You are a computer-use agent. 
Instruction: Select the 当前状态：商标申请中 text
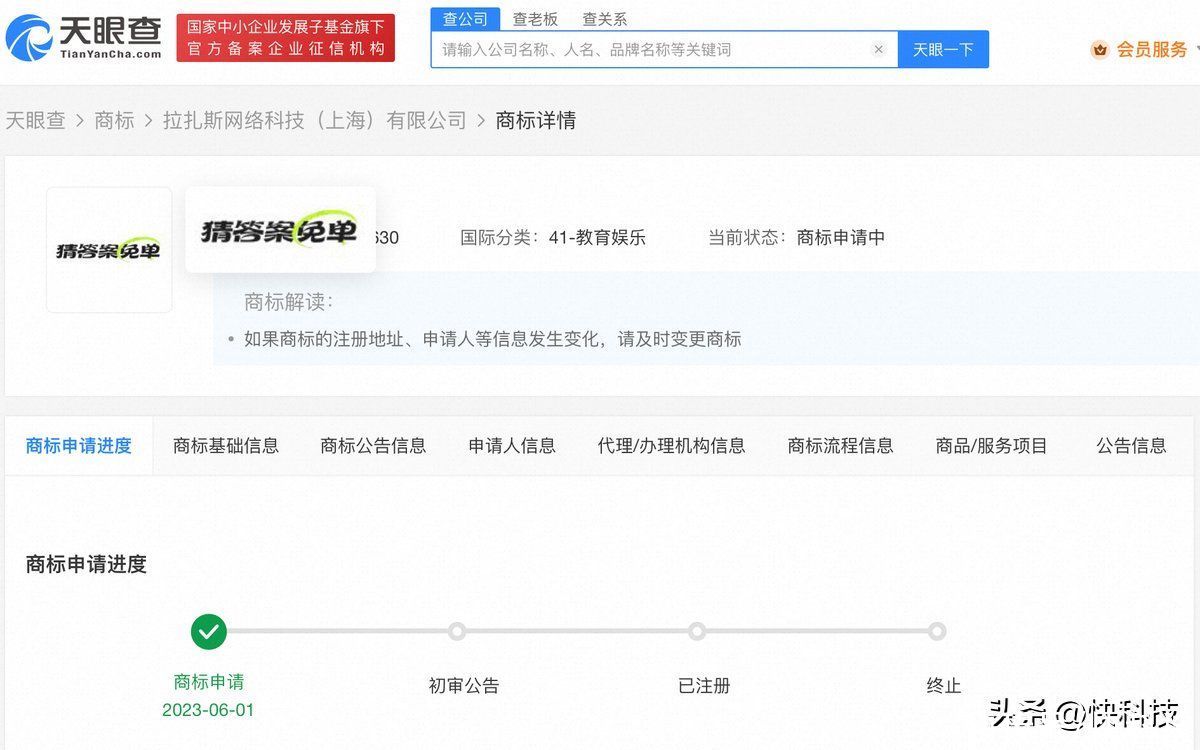click(797, 238)
